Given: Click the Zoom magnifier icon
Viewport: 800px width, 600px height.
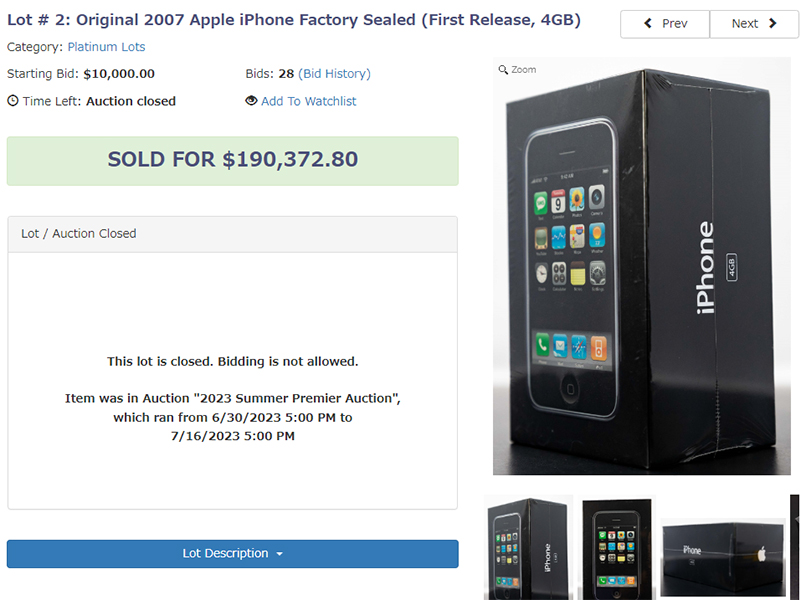Looking at the screenshot, I should pos(503,70).
